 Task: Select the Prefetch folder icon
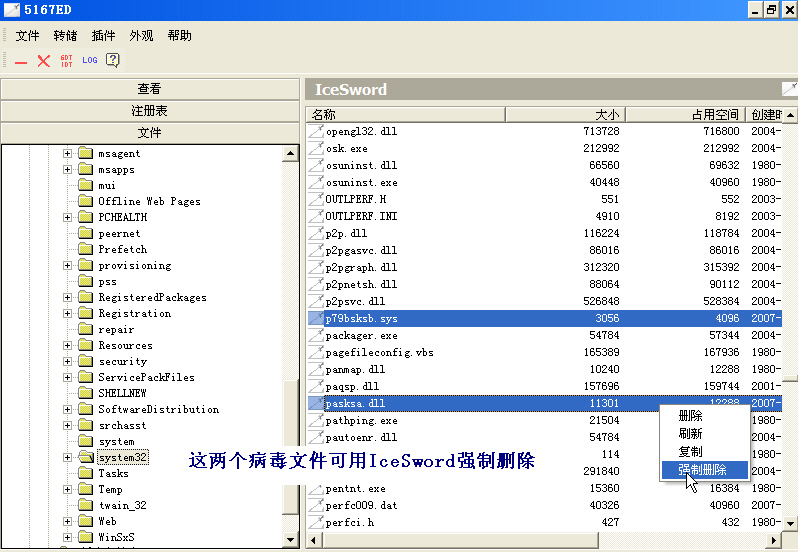tap(86, 249)
